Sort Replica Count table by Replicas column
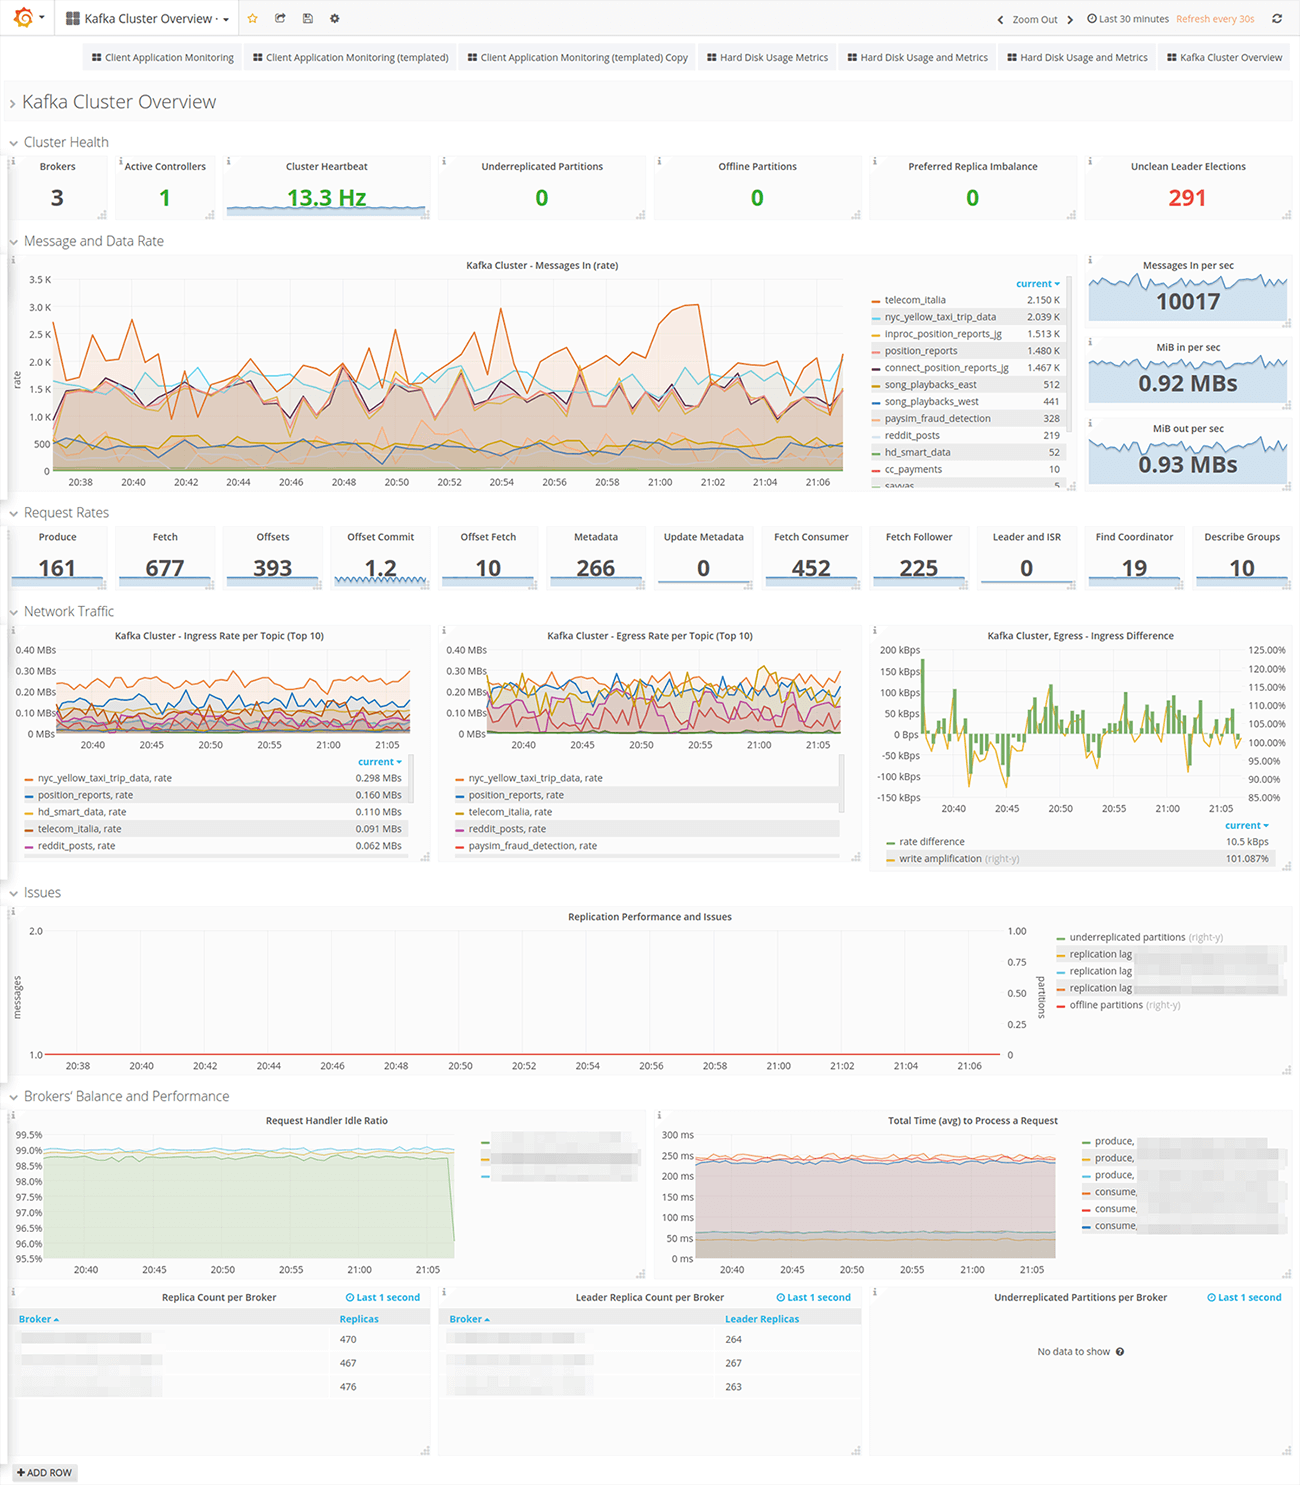This screenshot has height=1485, width=1300. [x=359, y=1320]
